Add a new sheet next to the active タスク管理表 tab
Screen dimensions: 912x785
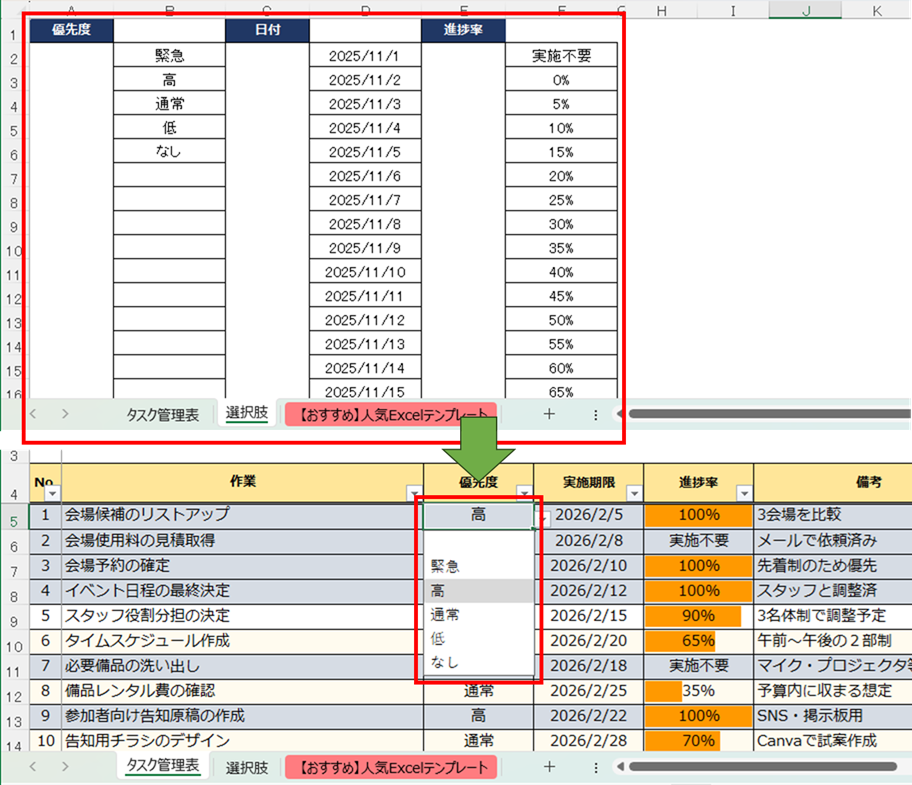point(548,767)
